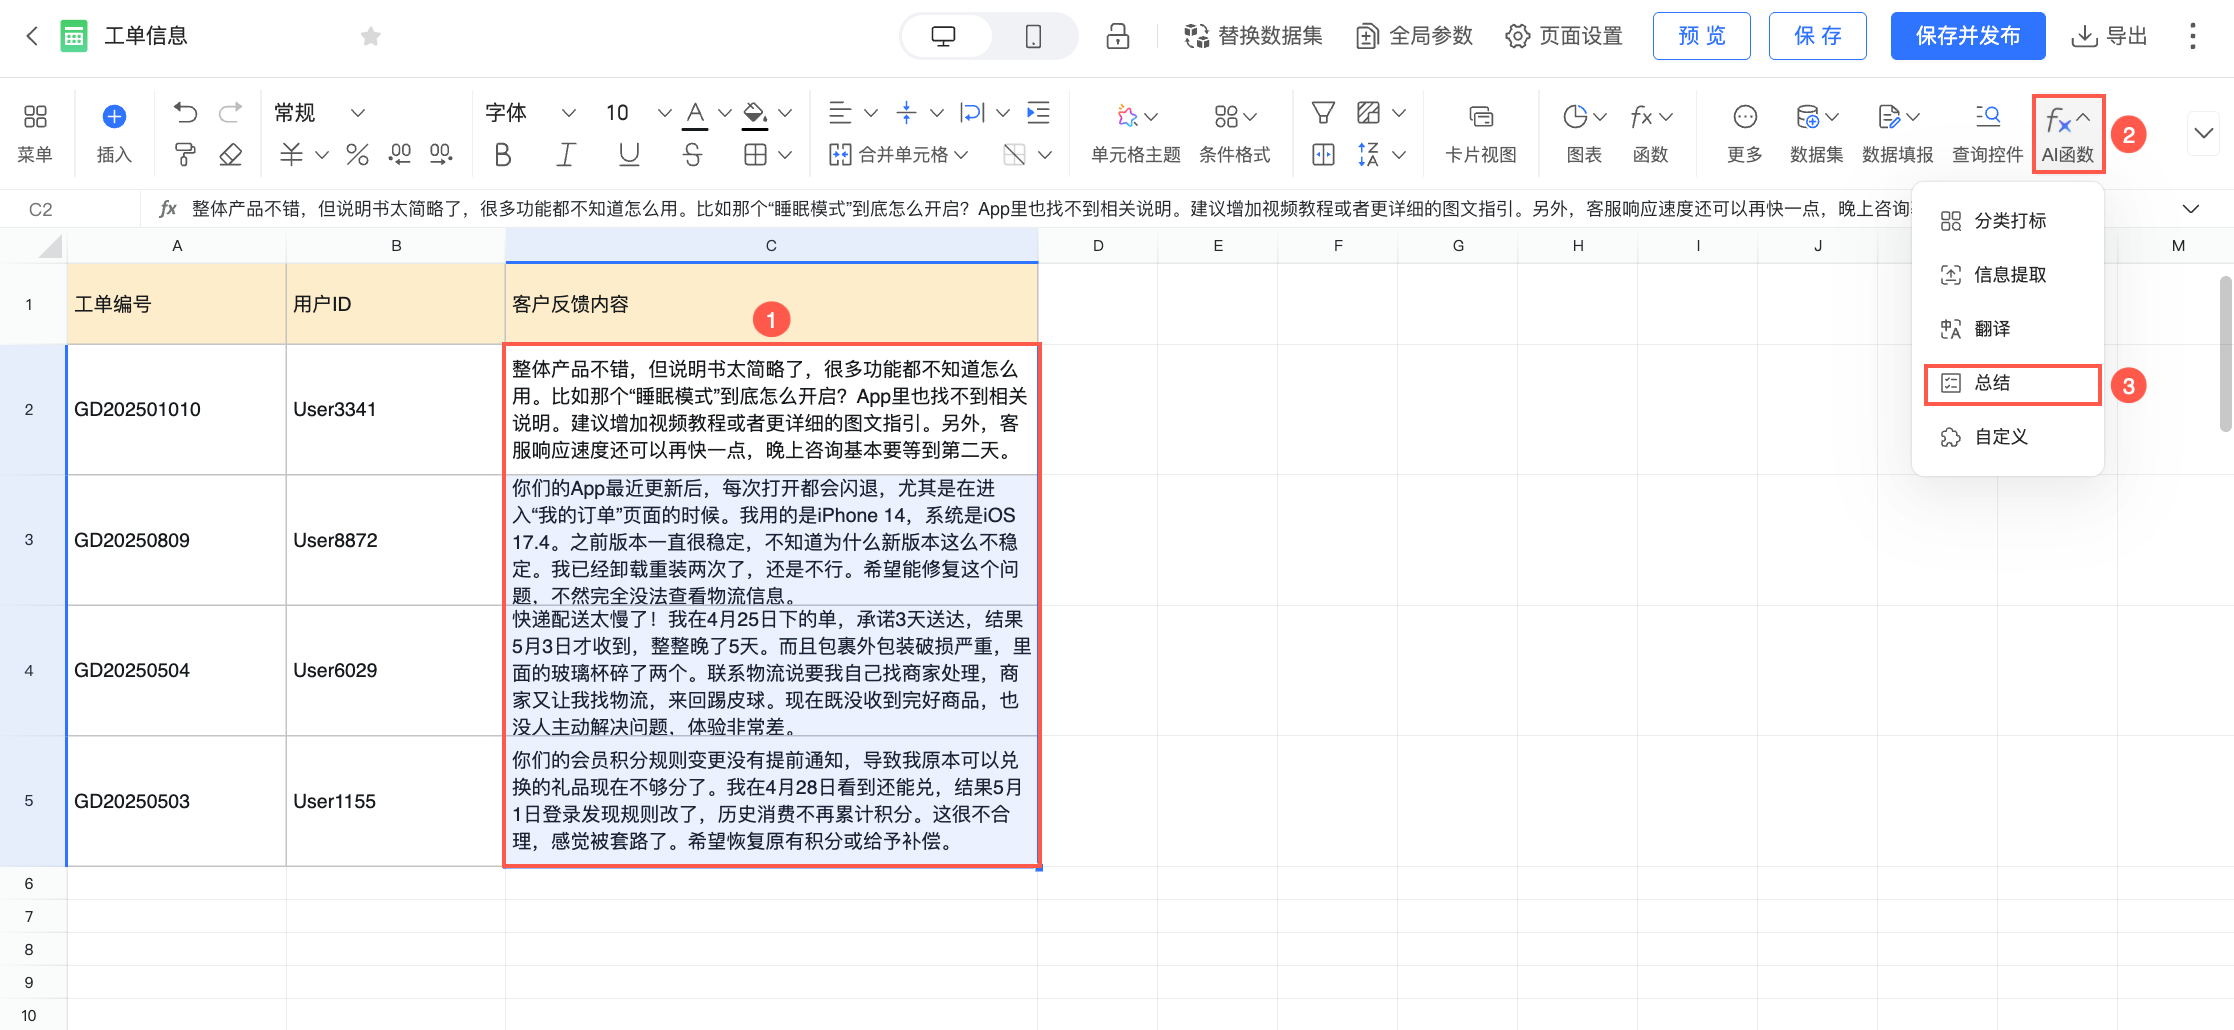This screenshot has height=1030, width=2234.
Task: Open the AI函数 toolbar menu
Action: tap(2068, 134)
